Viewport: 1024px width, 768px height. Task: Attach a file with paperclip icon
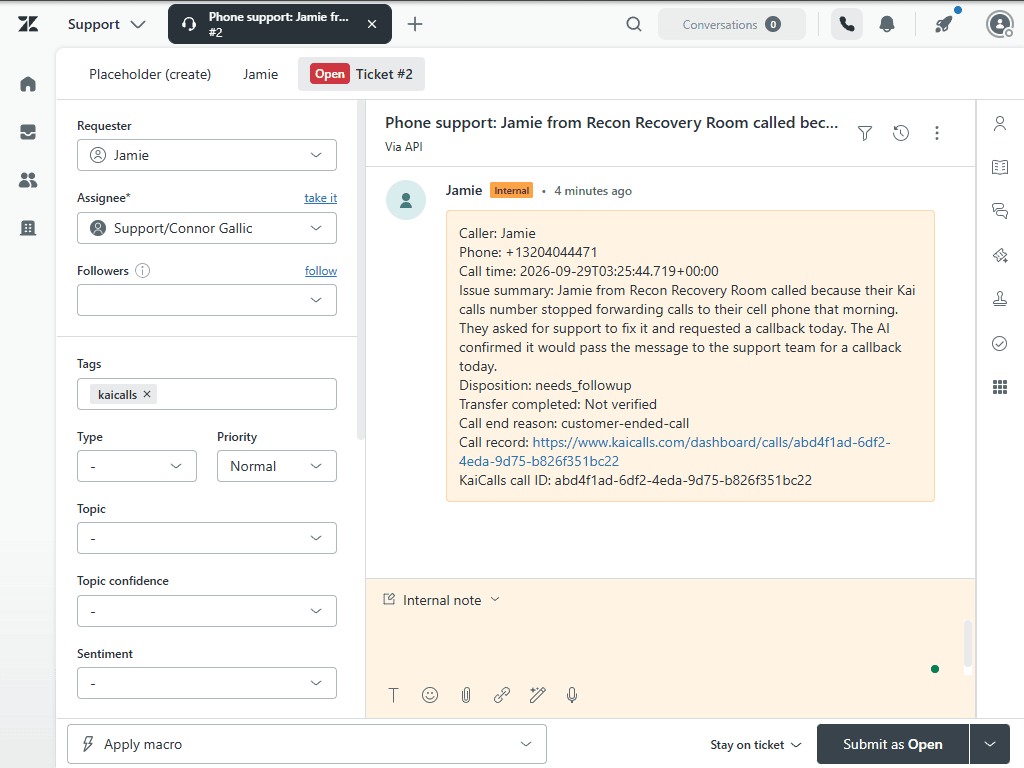[466, 695]
